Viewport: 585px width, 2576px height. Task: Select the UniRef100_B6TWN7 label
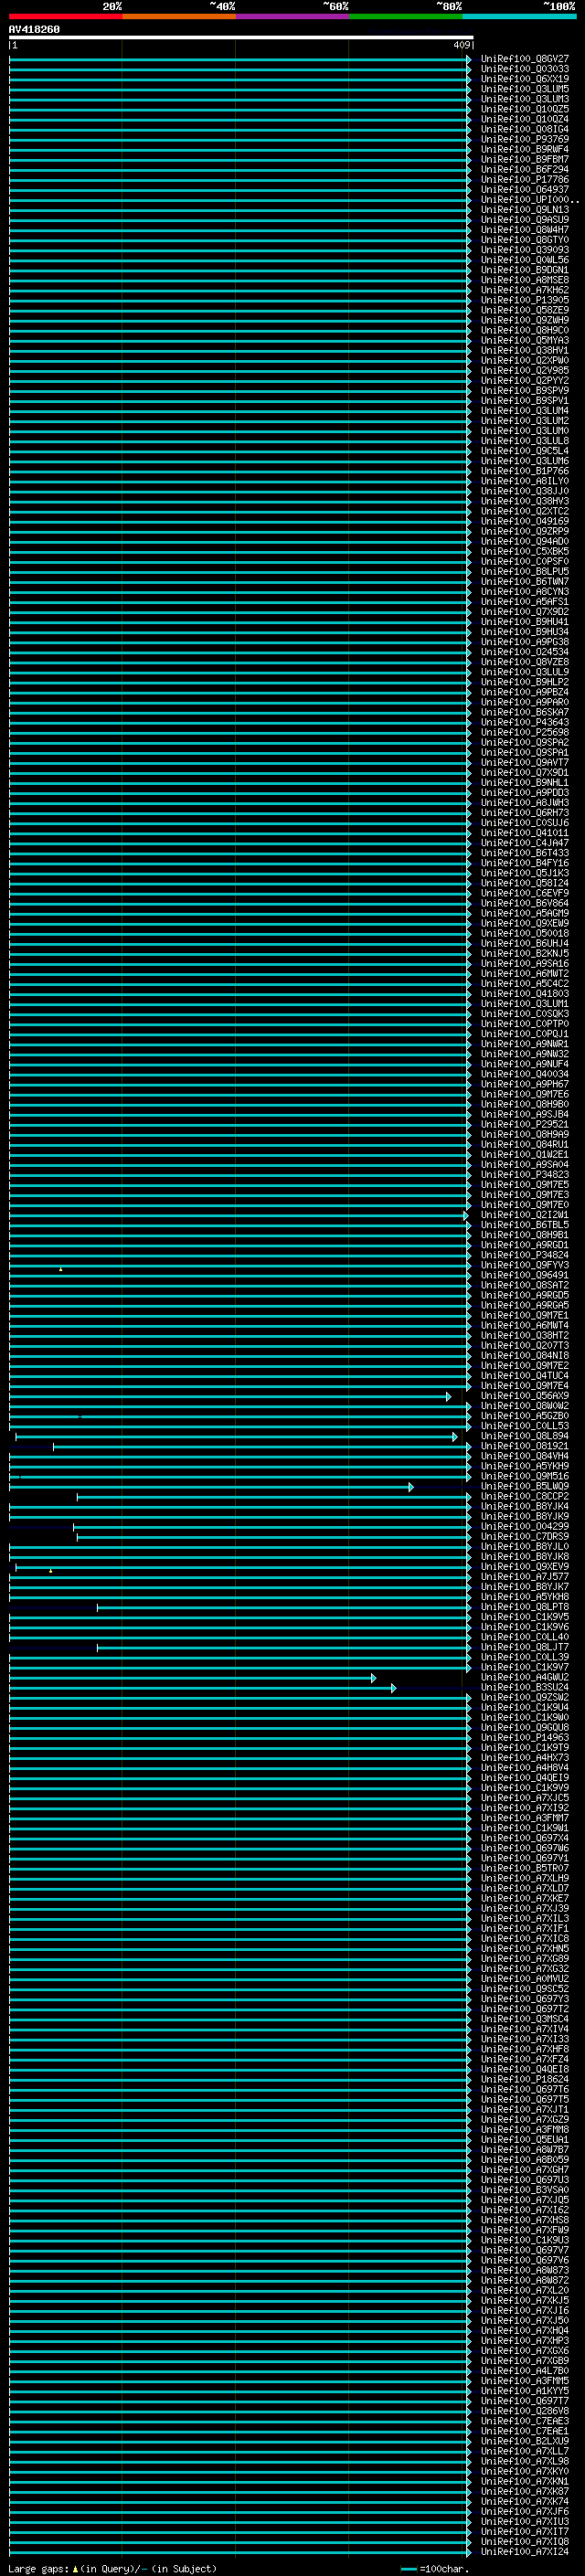tap(525, 581)
